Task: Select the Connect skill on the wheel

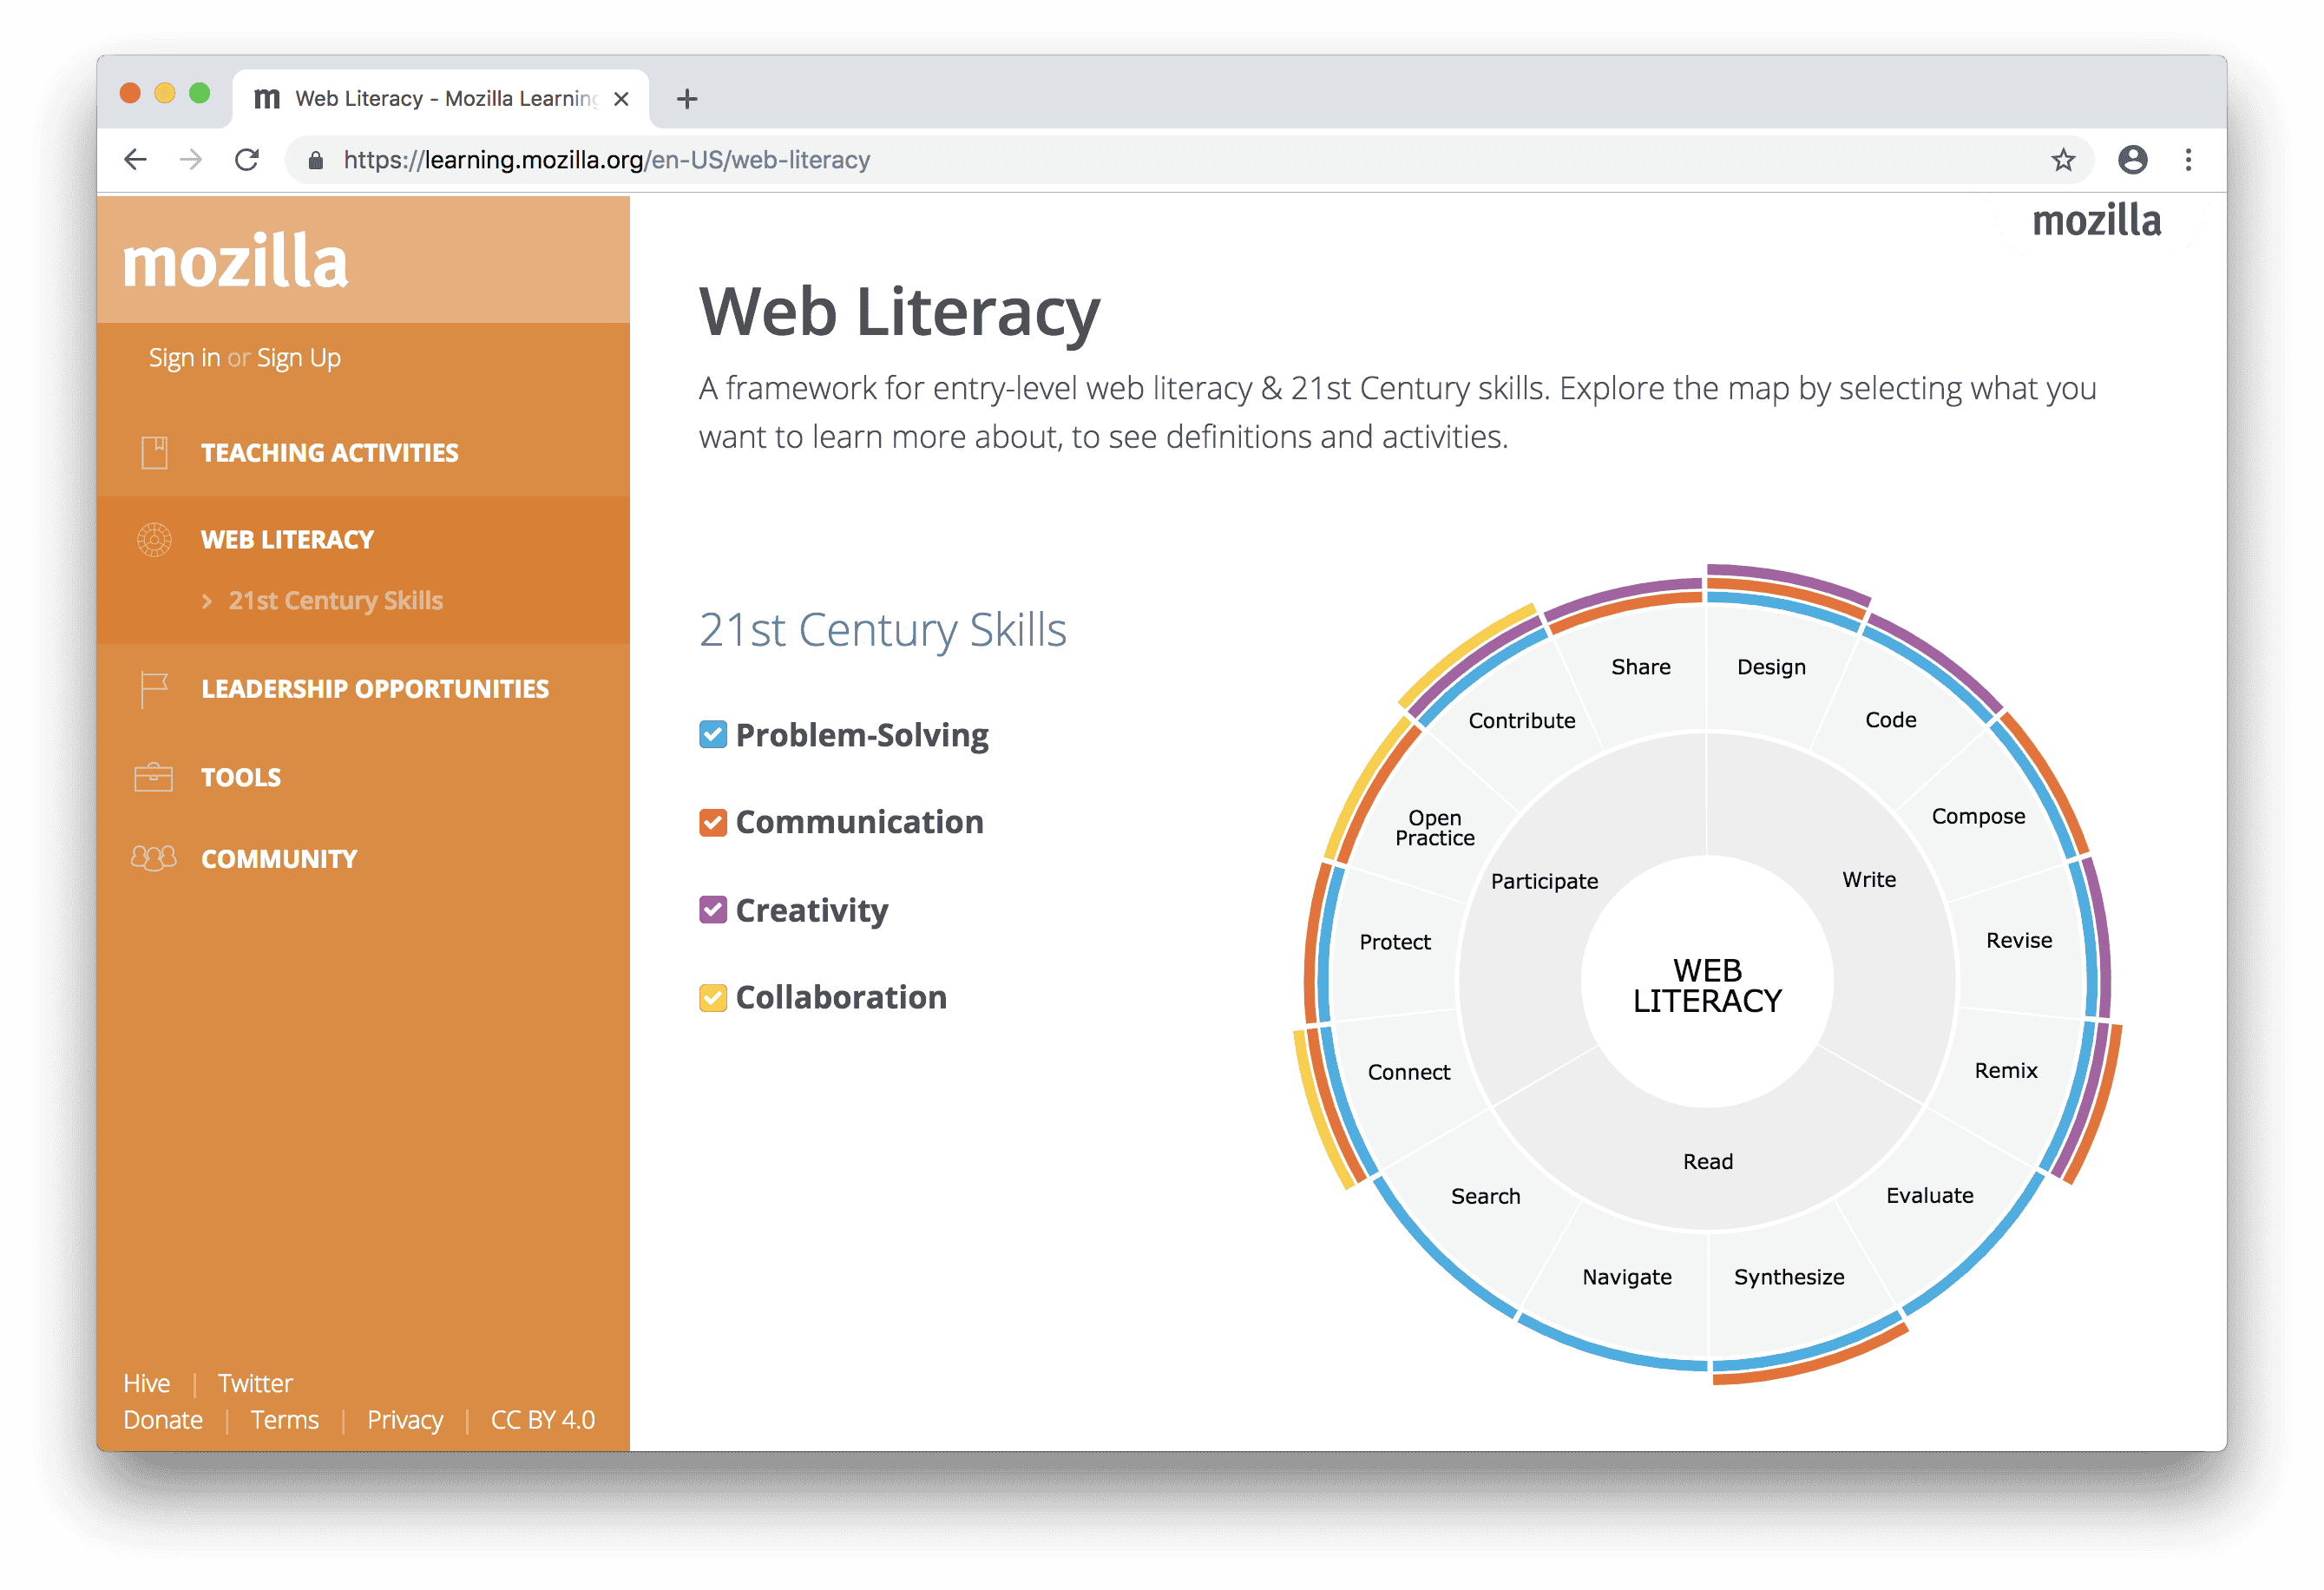Action: tap(1409, 1073)
